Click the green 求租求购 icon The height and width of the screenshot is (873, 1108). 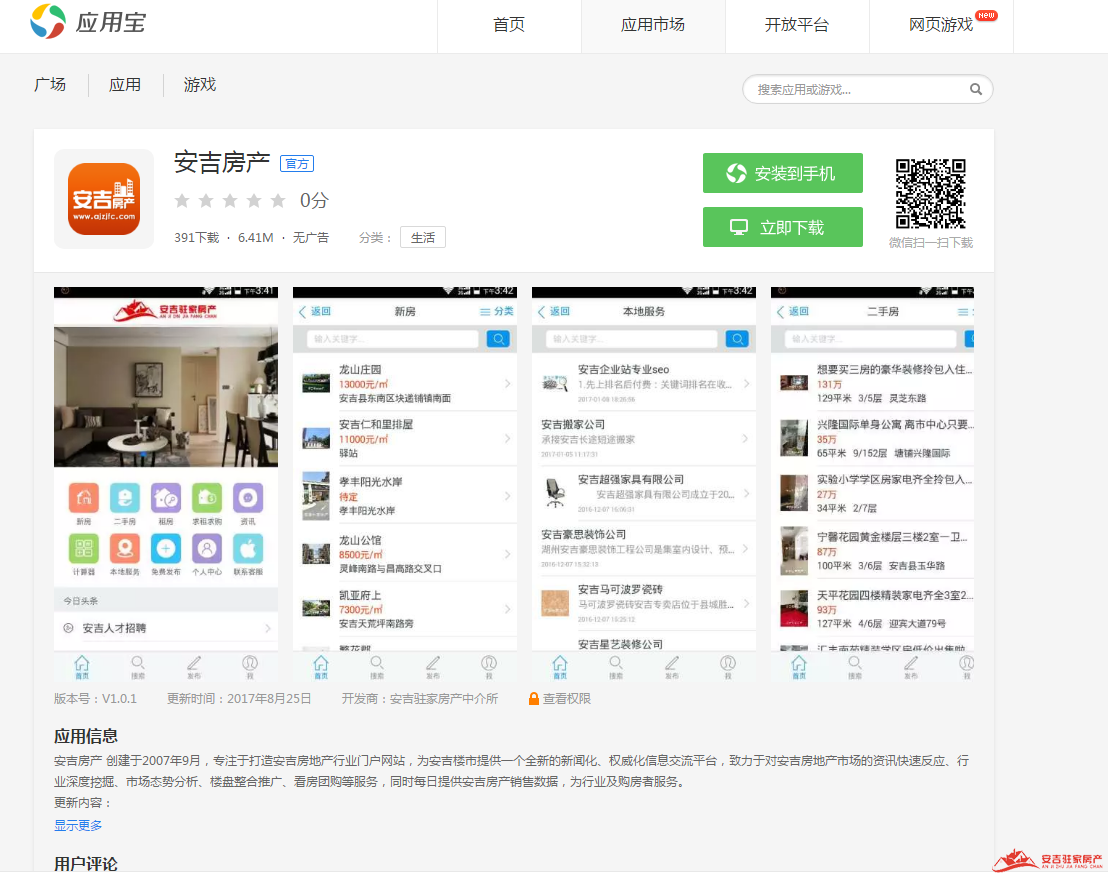[207, 498]
